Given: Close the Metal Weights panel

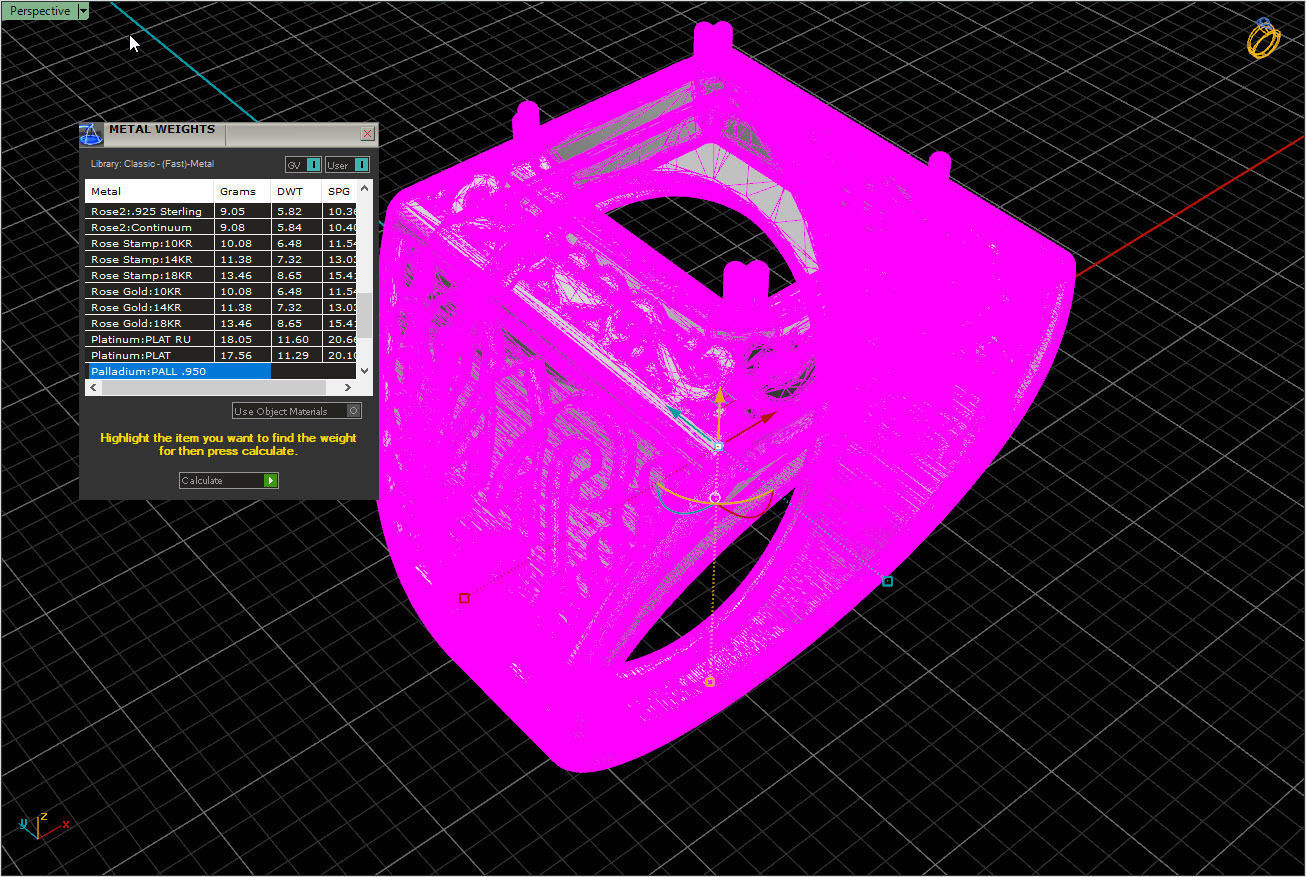Looking at the screenshot, I should [367, 134].
